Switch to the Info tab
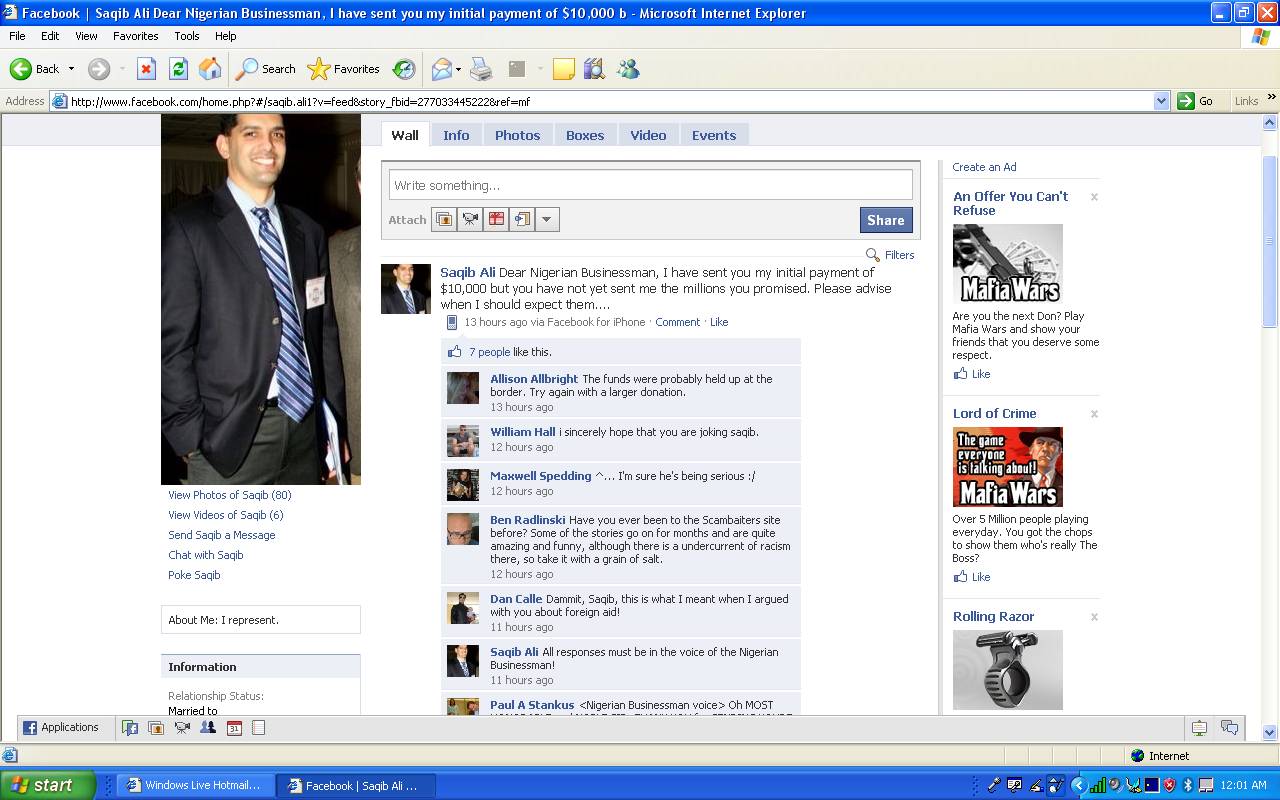1280x800 pixels. [x=456, y=135]
